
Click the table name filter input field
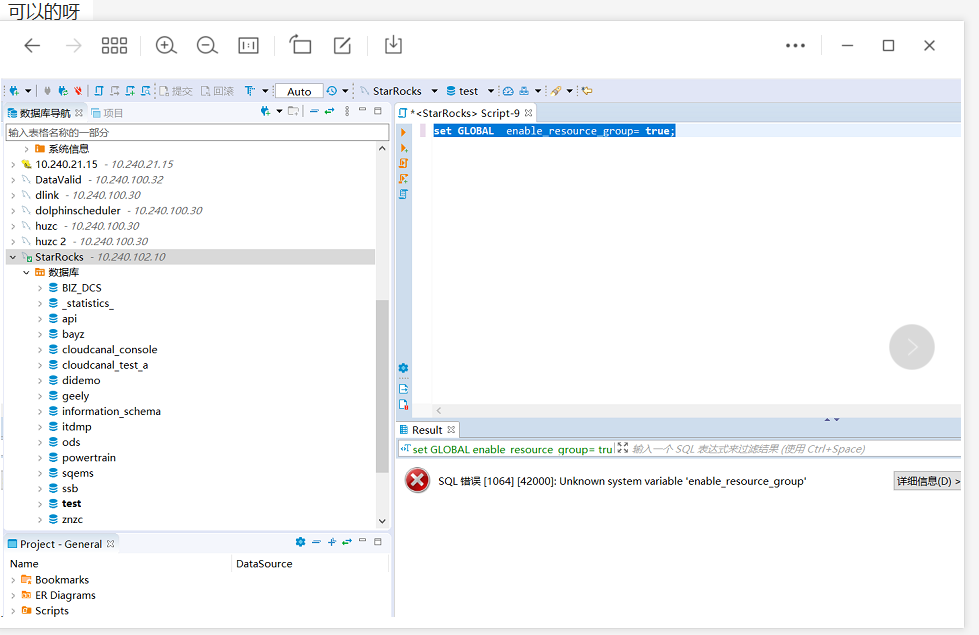tap(197, 132)
